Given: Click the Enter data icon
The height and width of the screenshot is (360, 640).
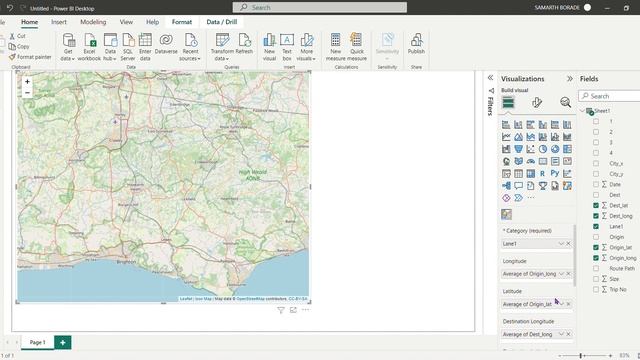Looking at the screenshot, I should click(x=145, y=47).
